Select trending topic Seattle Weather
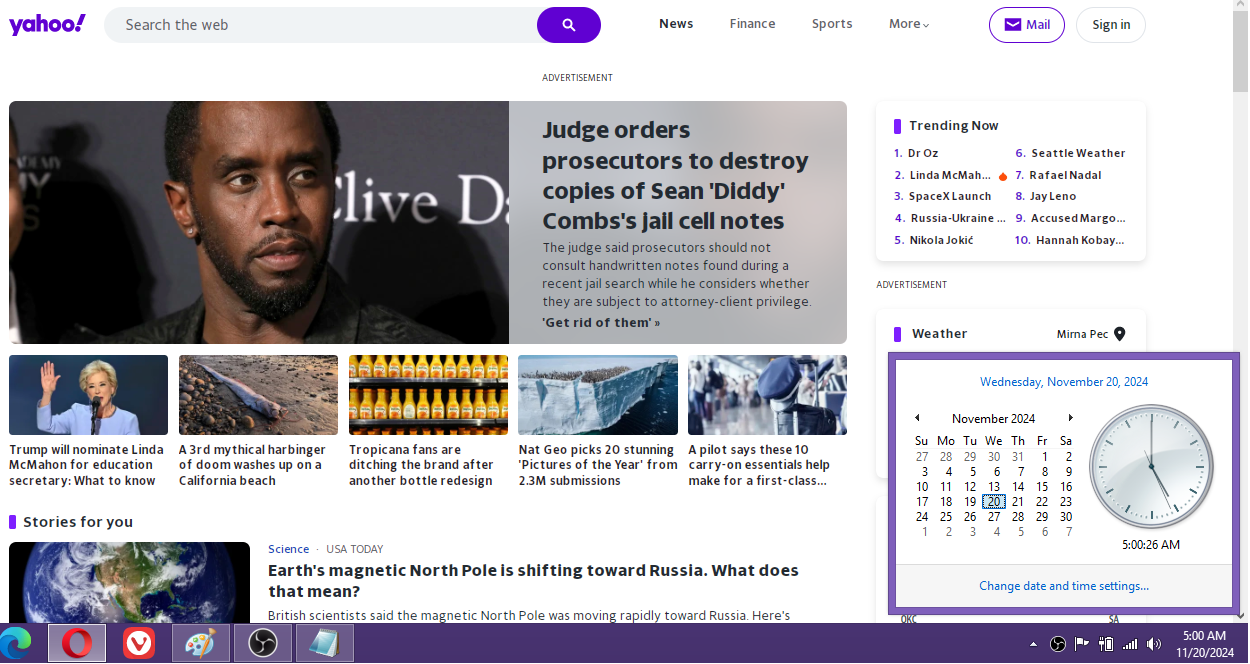 pyautogui.click(x=1078, y=153)
